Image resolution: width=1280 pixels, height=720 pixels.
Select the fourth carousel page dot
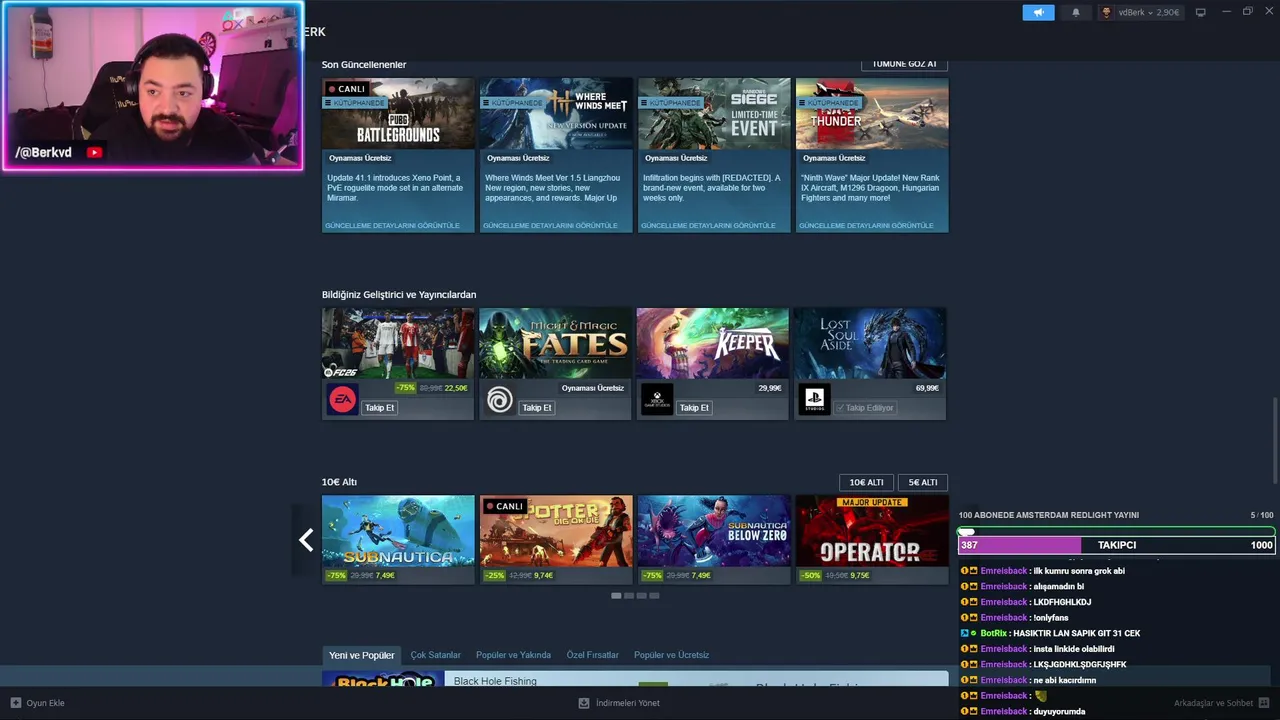pyautogui.click(x=654, y=596)
